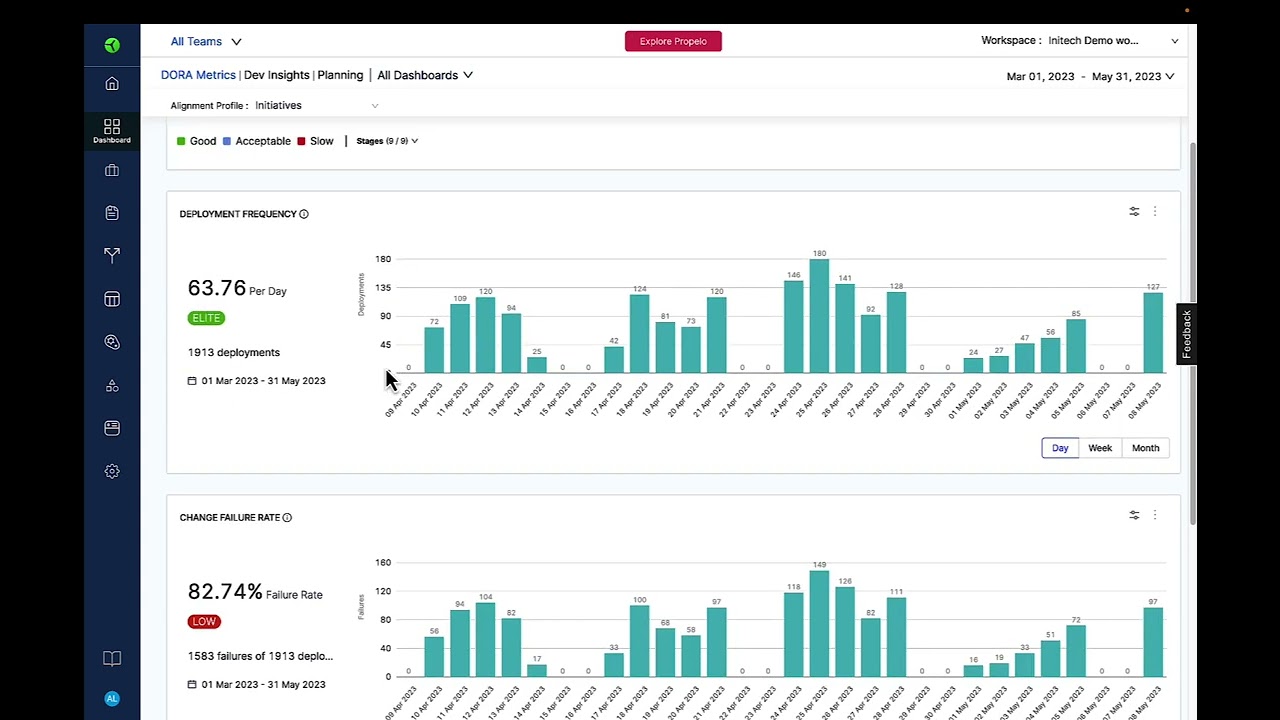Show Change Failure Rate info icon
This screenshot has height=720, width=1280.
tap(287, 518)
